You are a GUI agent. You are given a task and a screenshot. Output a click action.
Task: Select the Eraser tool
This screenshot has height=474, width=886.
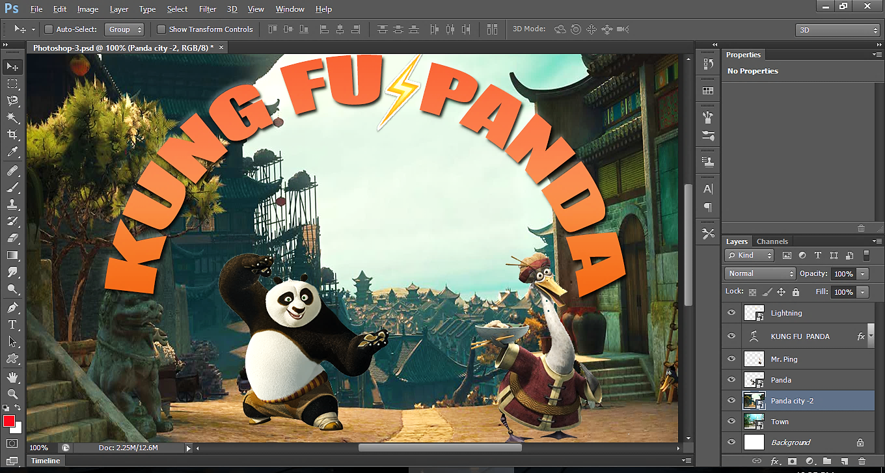pyautogui.click(x=12, y=238)
